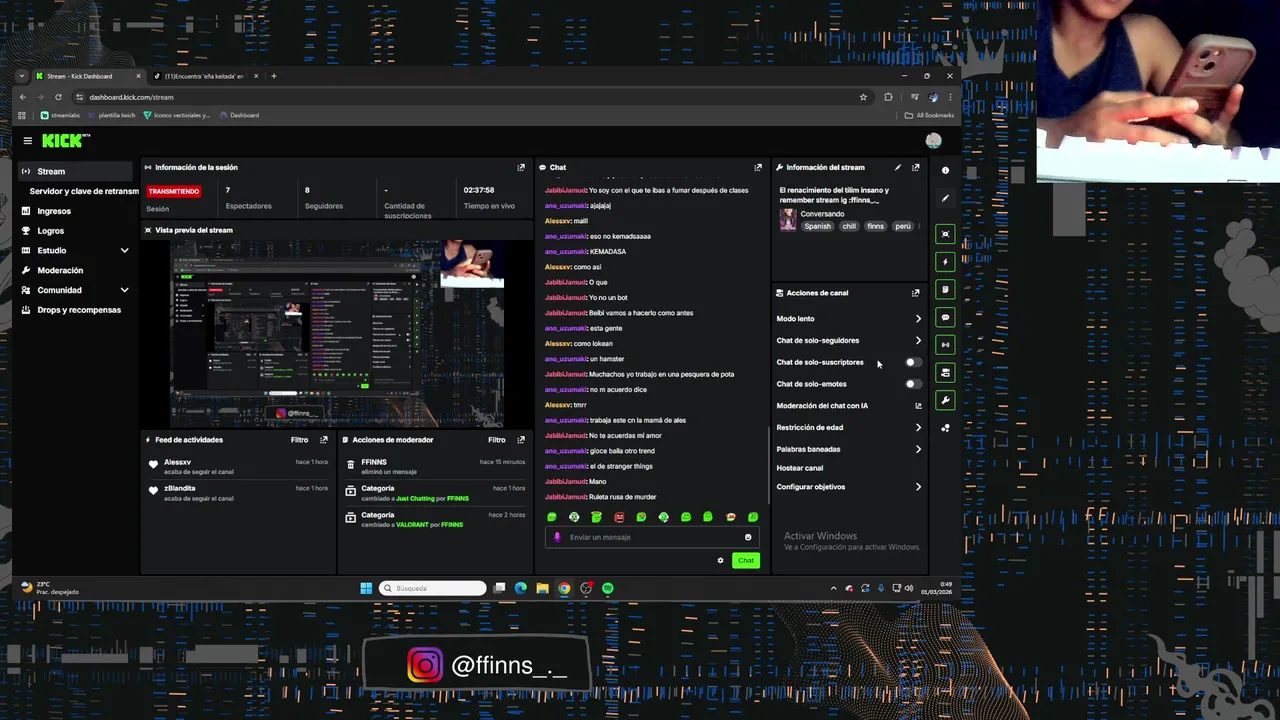Toggle the channel actions widget icon in sidebar
This screenshot has width=1280, height=720.
[x=945, y=373]
